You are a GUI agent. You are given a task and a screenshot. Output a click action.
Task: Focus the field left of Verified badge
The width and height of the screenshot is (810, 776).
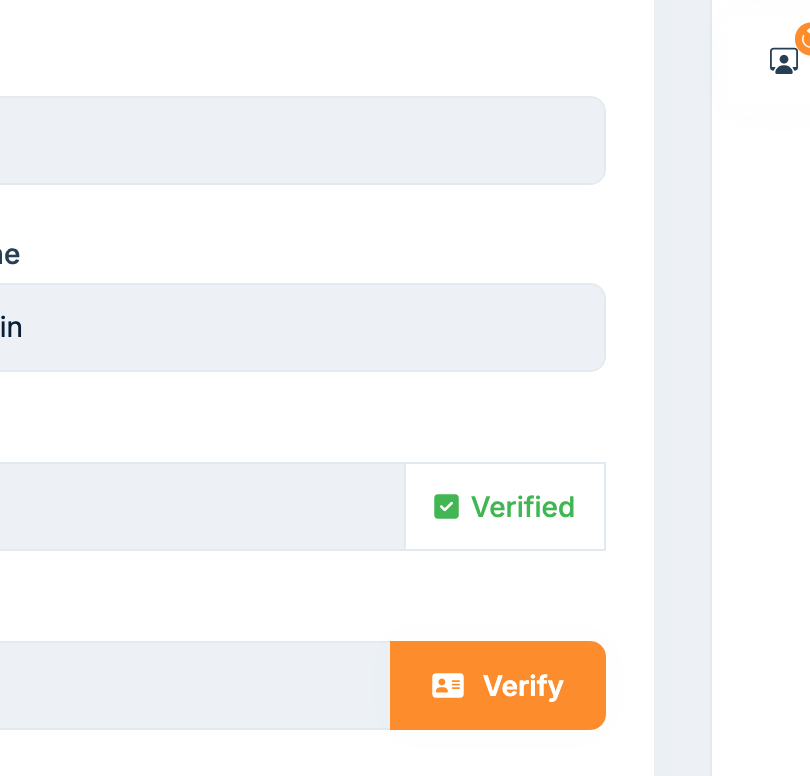(x=200, y=507)
